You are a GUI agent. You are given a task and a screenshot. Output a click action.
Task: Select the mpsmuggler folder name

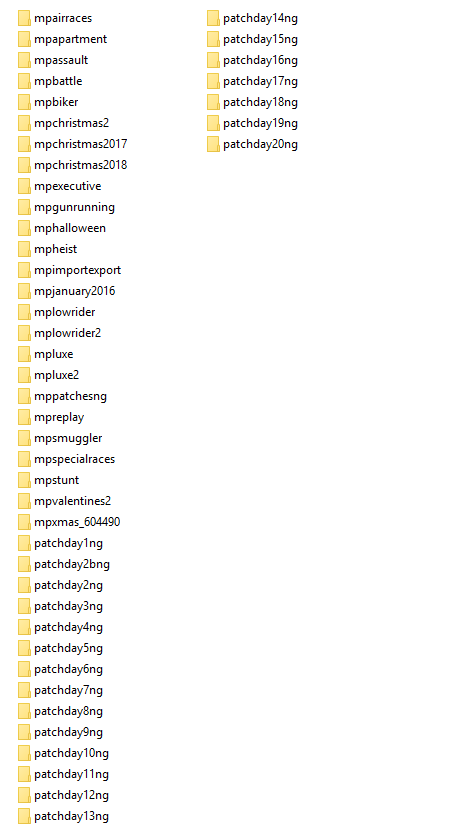(x=68, y=438)
